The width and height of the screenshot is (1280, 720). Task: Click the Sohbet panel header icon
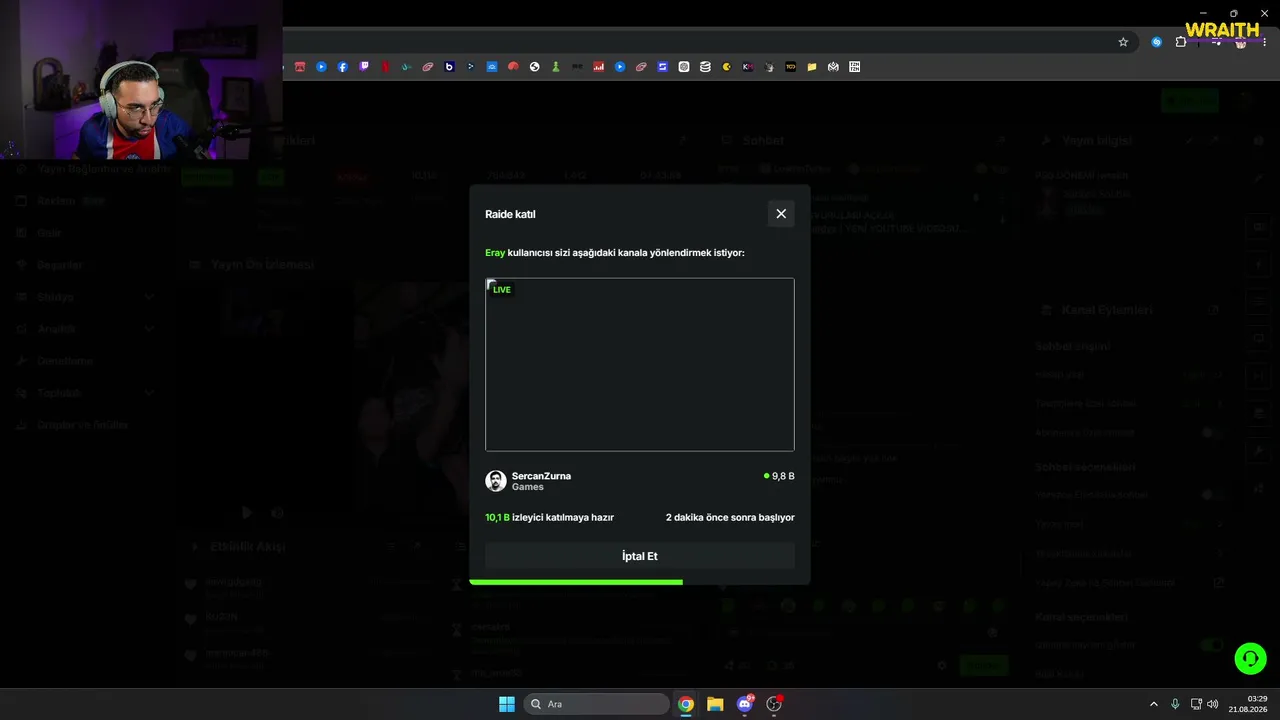pyautogui.click(x=727, y=141)
